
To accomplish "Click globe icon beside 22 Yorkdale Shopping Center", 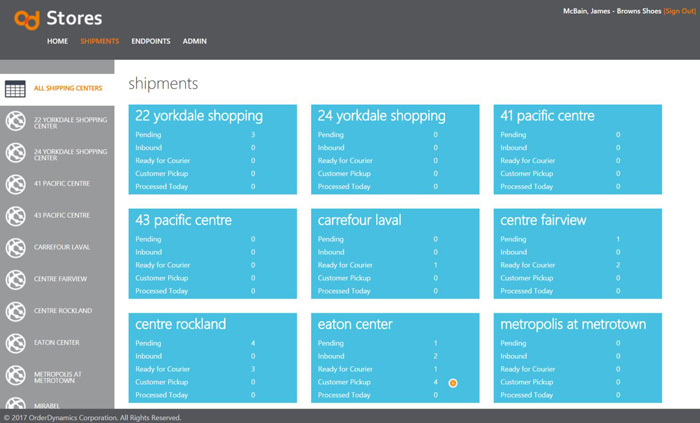I will point(16,121).
